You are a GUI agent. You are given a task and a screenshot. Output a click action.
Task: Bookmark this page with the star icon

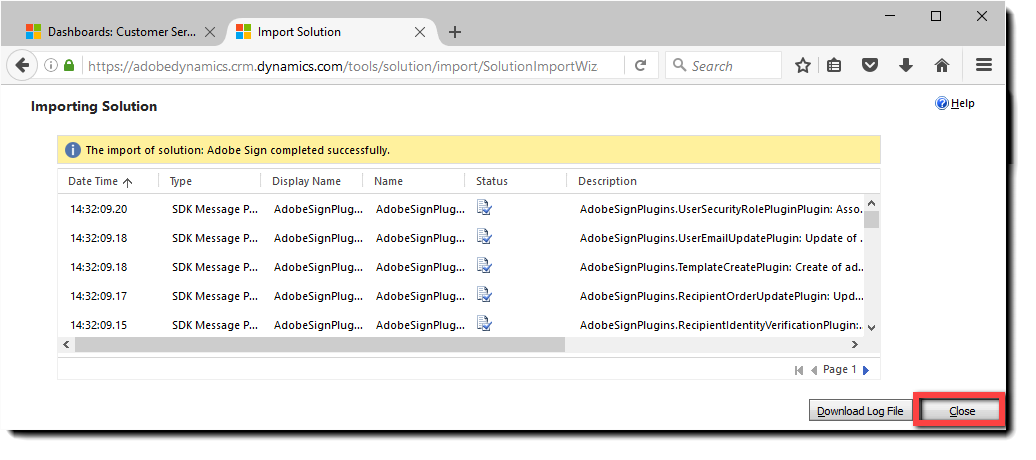tap(803, 65)
